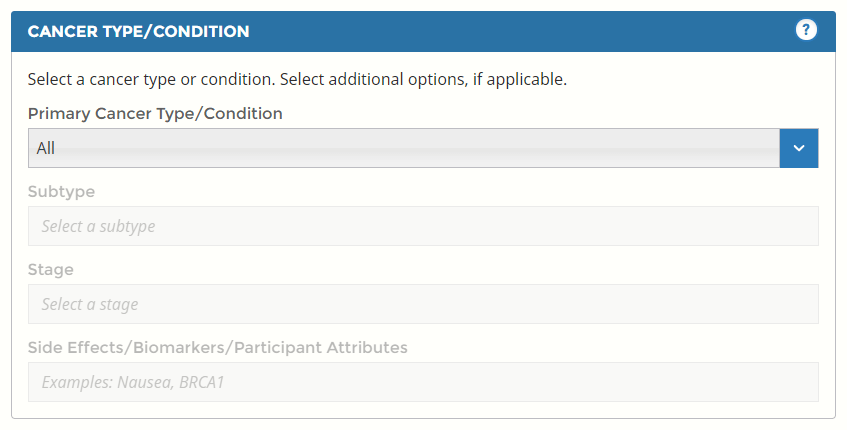This screenshot has height=430, width=847.
Task: Click the empty blue header bar area
Action: click(520, 31)
